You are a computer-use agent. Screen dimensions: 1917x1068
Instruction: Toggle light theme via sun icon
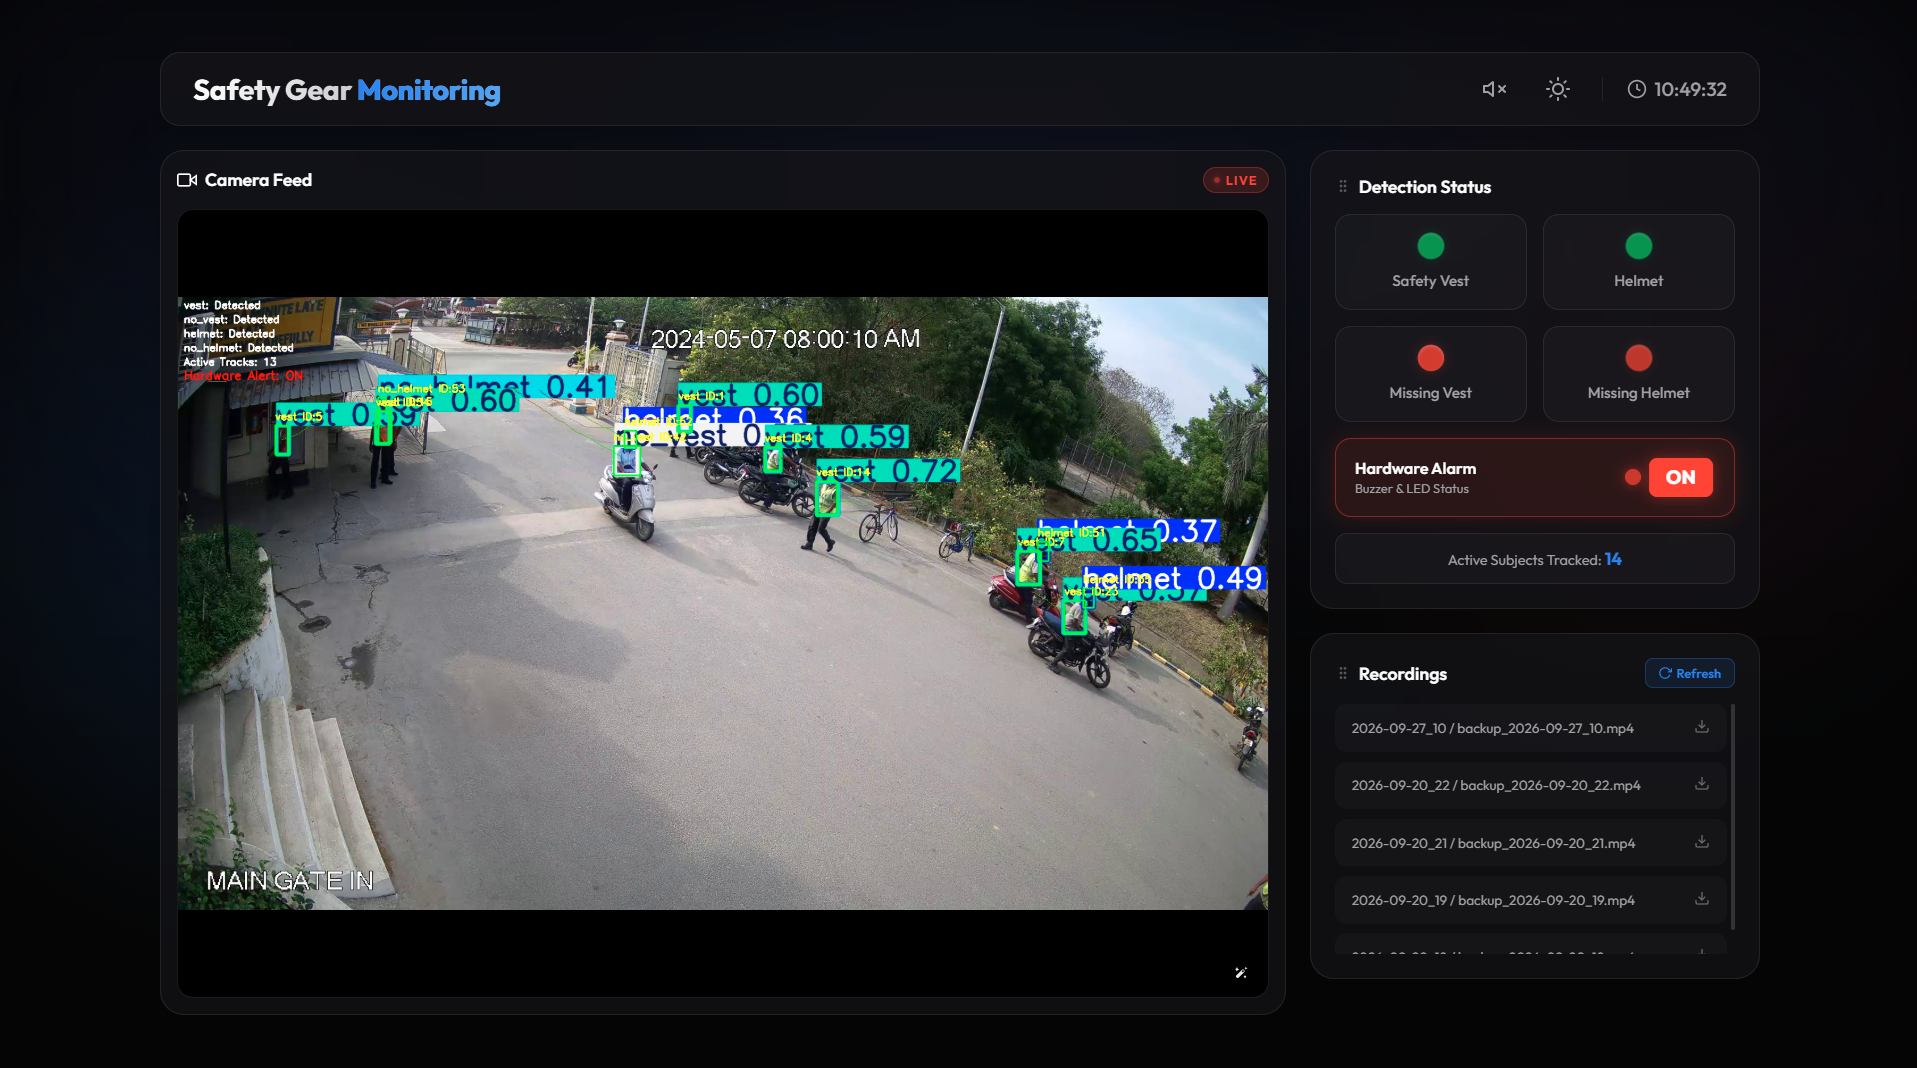[x=1558, y=89]
